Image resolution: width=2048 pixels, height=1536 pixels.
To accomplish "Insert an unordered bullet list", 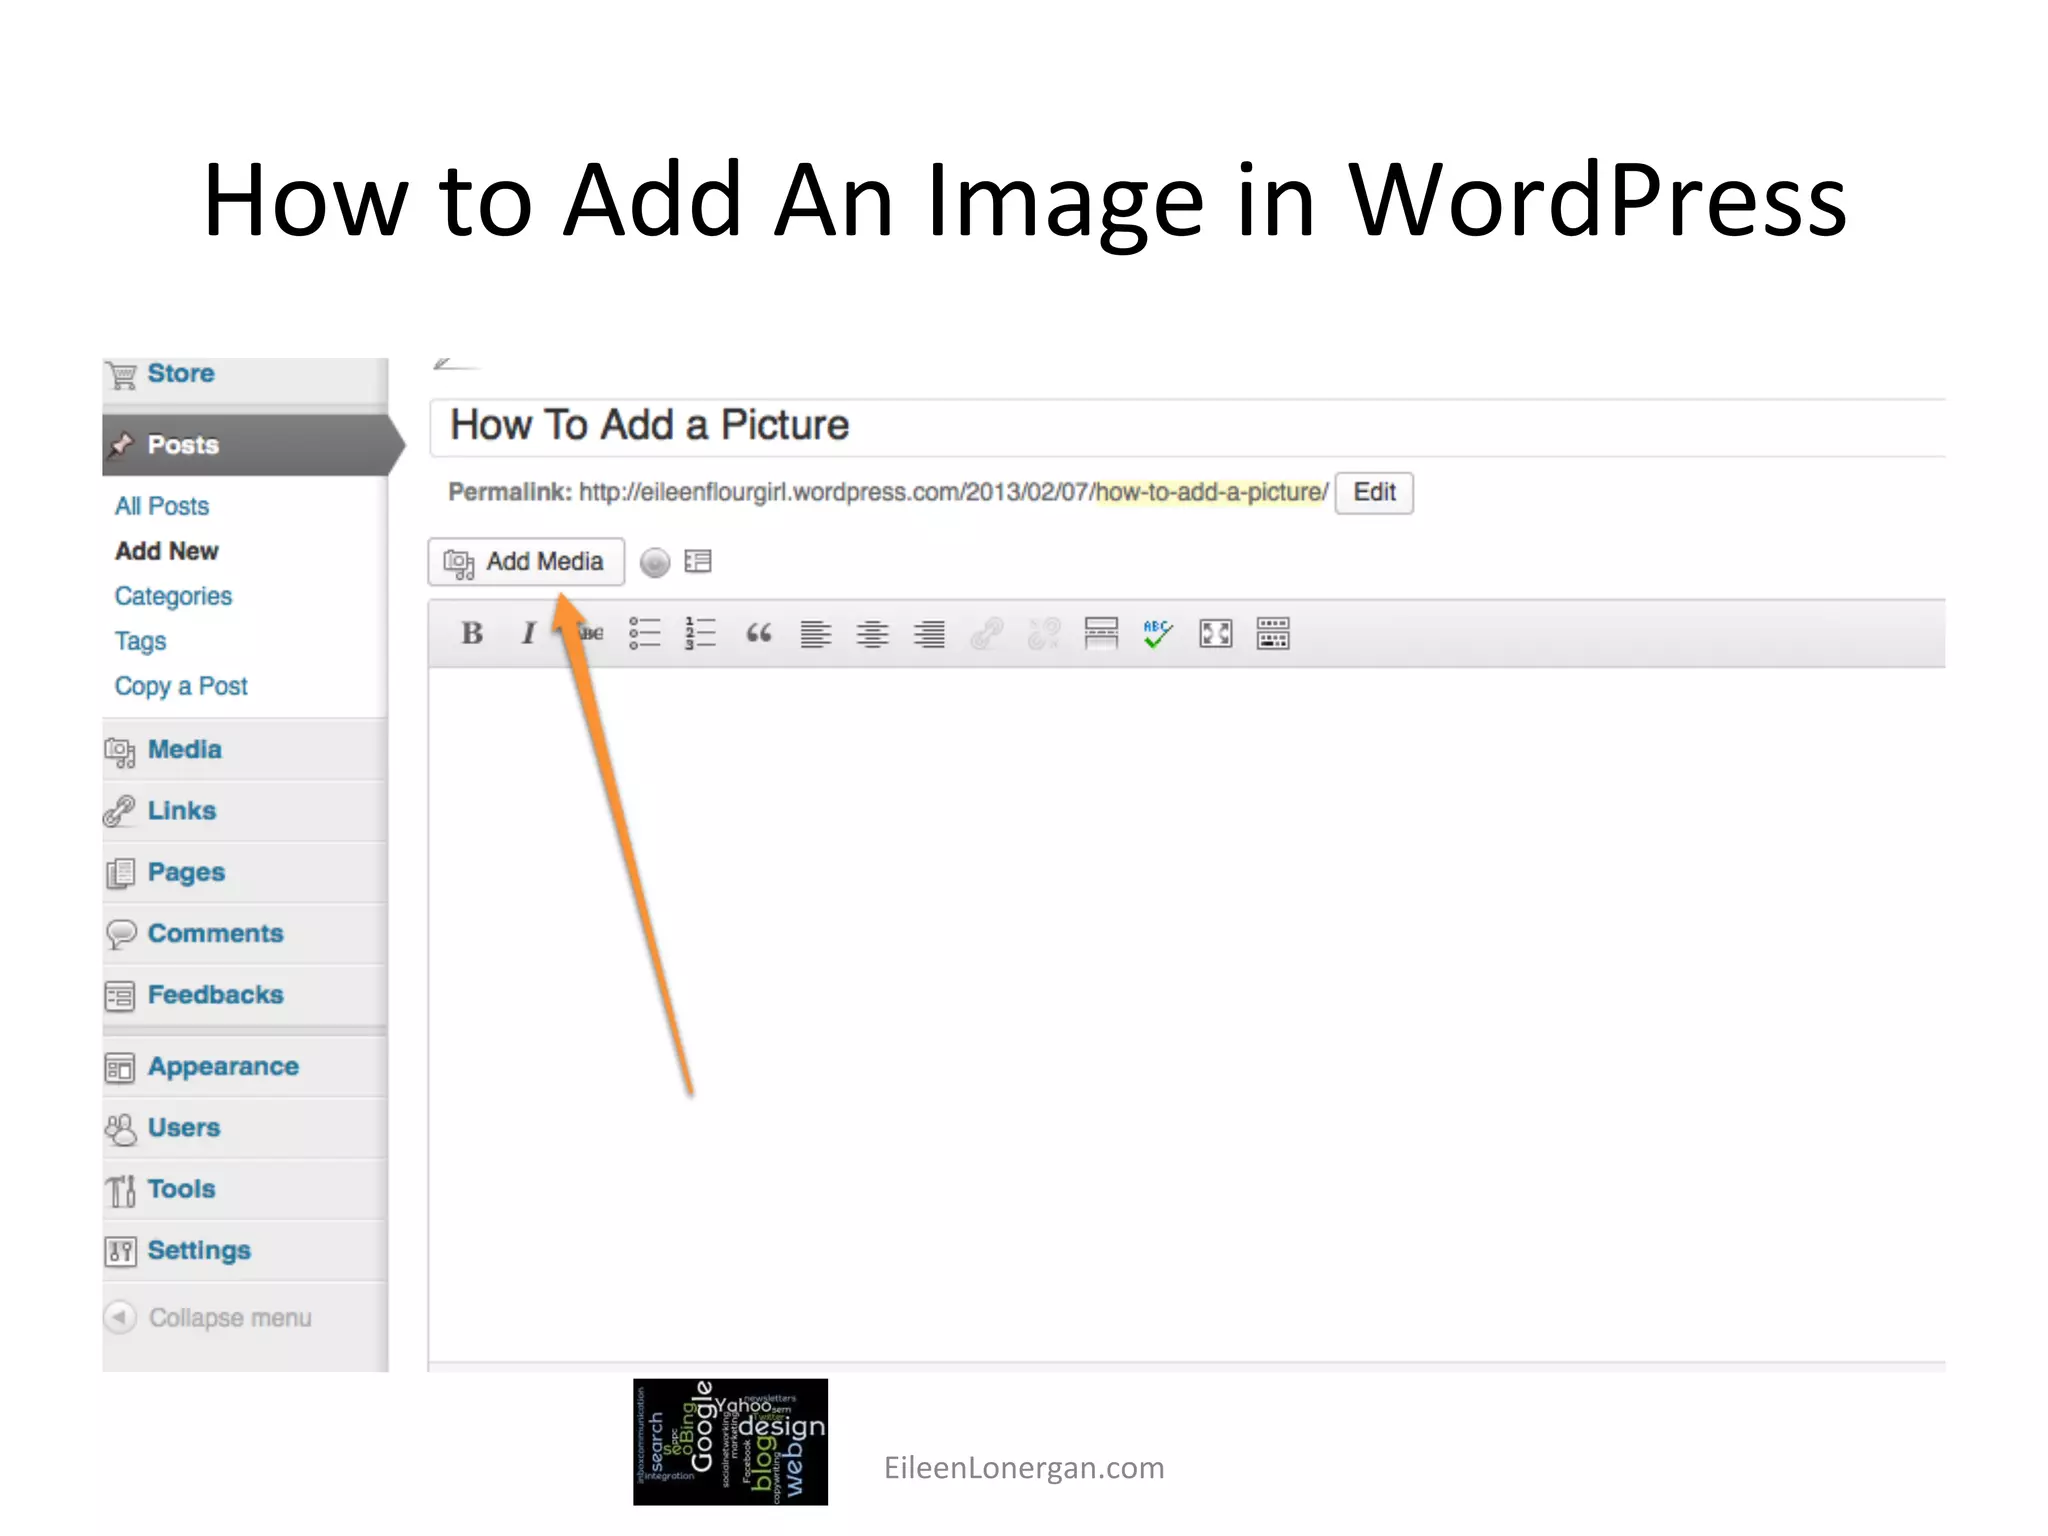I will pos(645,634).
